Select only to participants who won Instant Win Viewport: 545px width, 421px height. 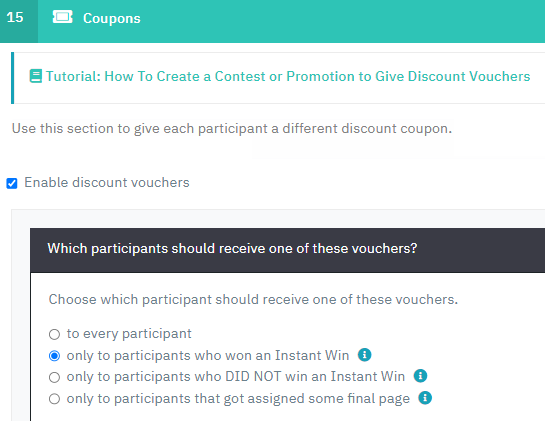54,356
